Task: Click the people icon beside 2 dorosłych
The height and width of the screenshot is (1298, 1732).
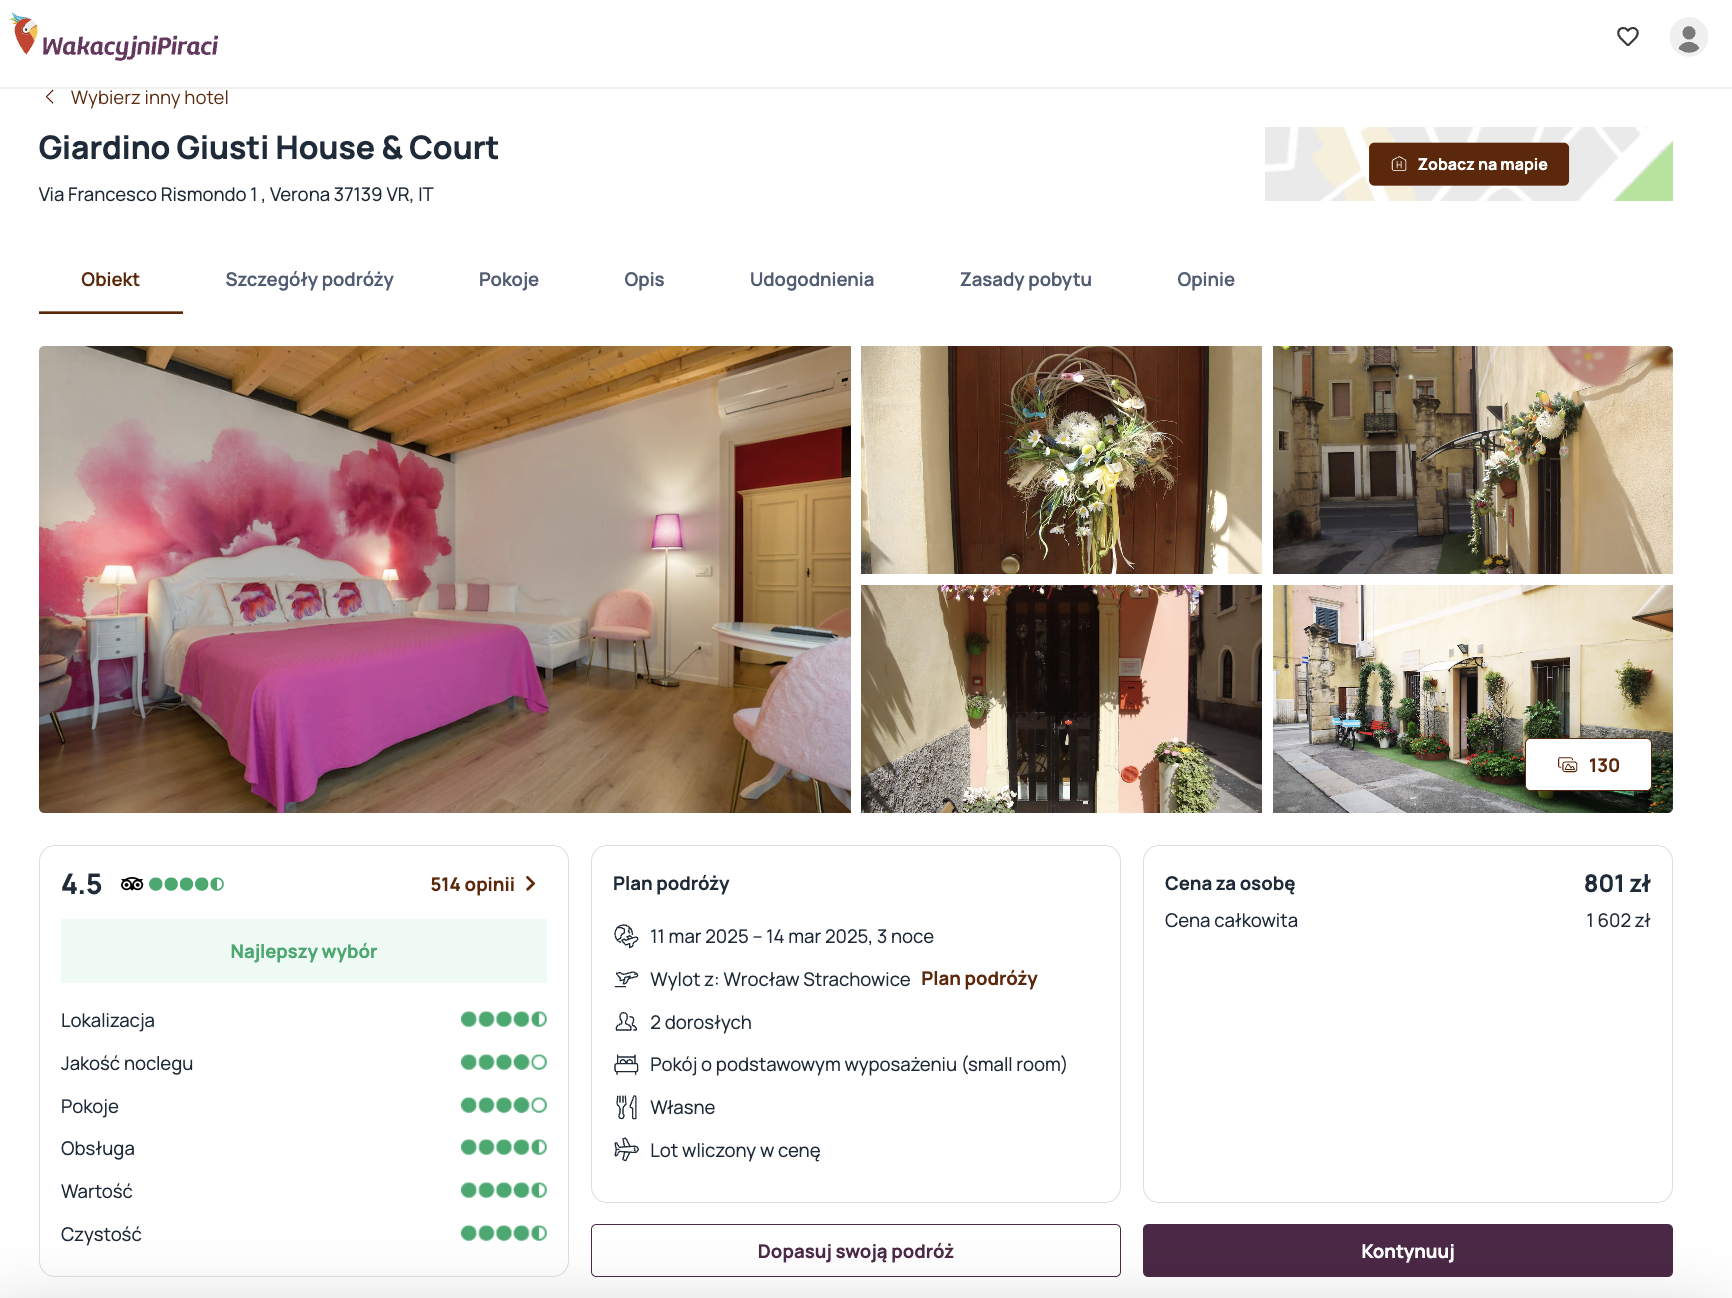Action: point(626,1022)
